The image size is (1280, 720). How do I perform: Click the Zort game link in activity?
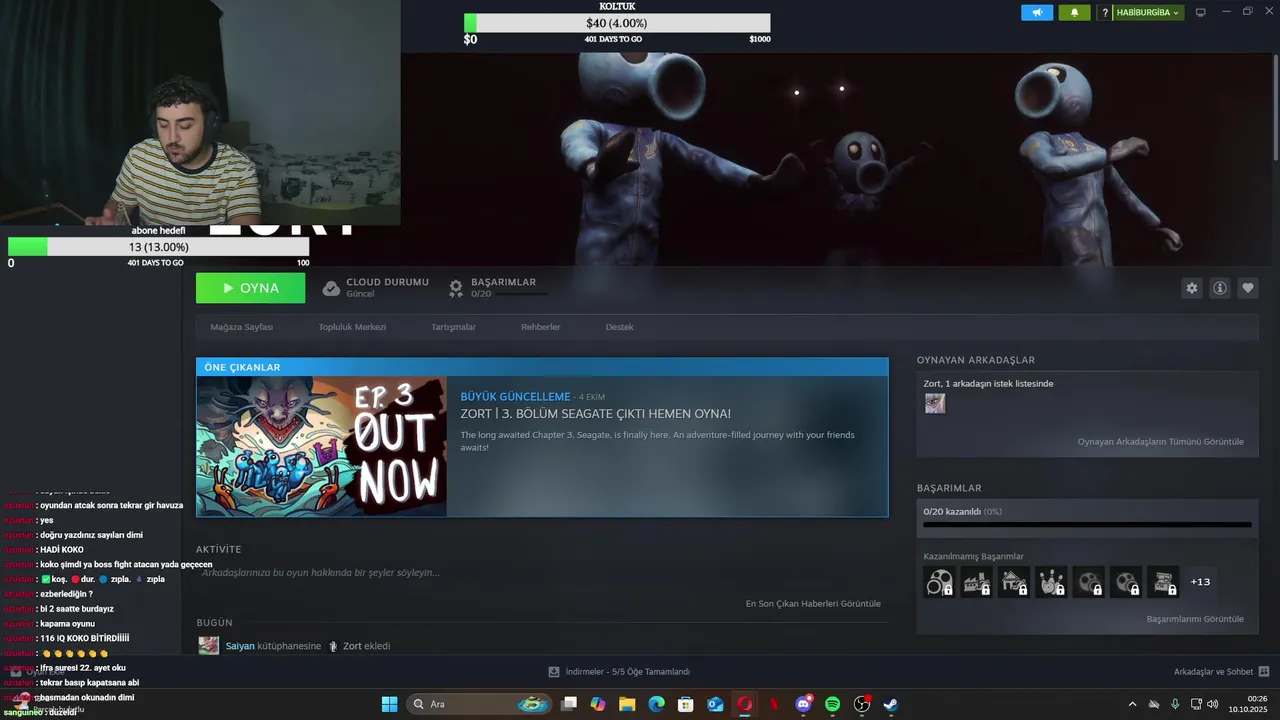coord(352,646)
